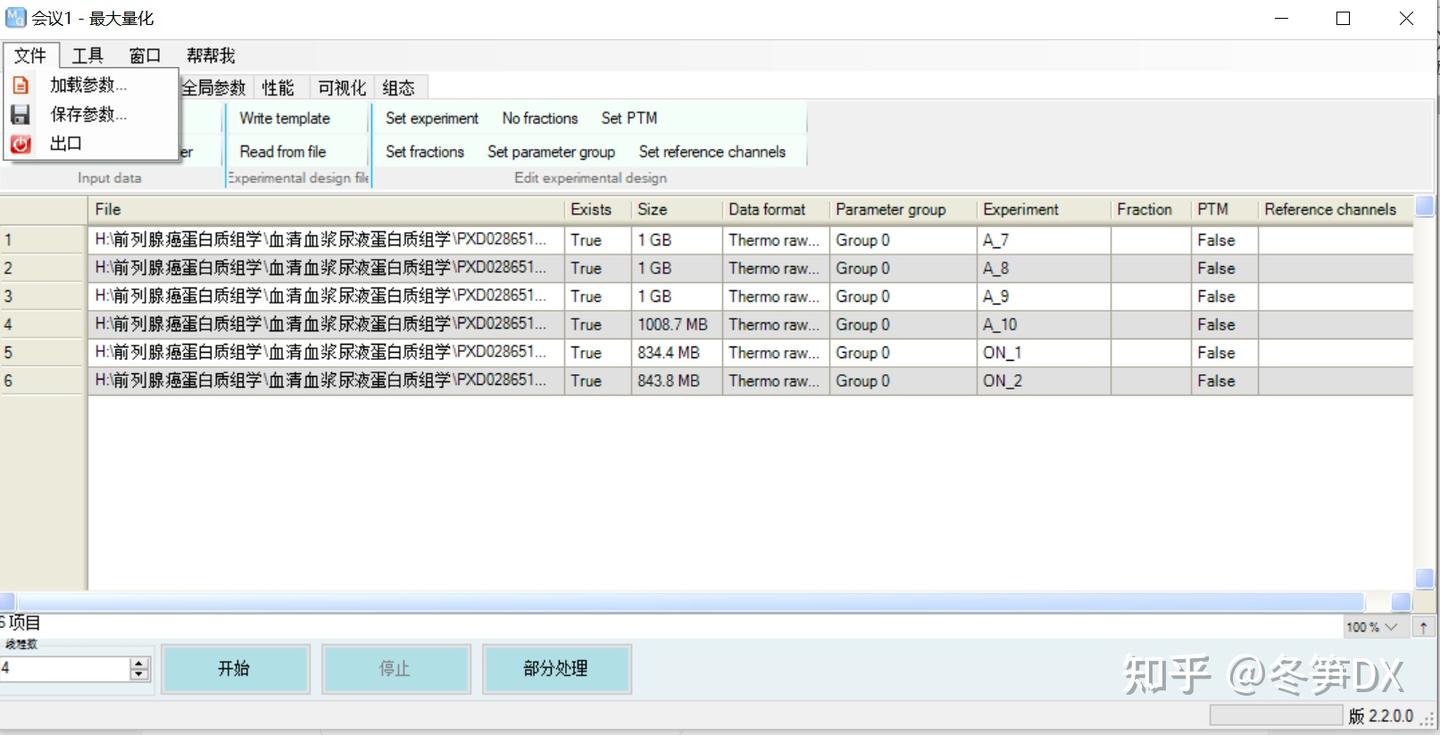This screenshot has height=735, width=1440.
Task: Click the red power icon next to 出口
Action: click(x=20, y=144)
